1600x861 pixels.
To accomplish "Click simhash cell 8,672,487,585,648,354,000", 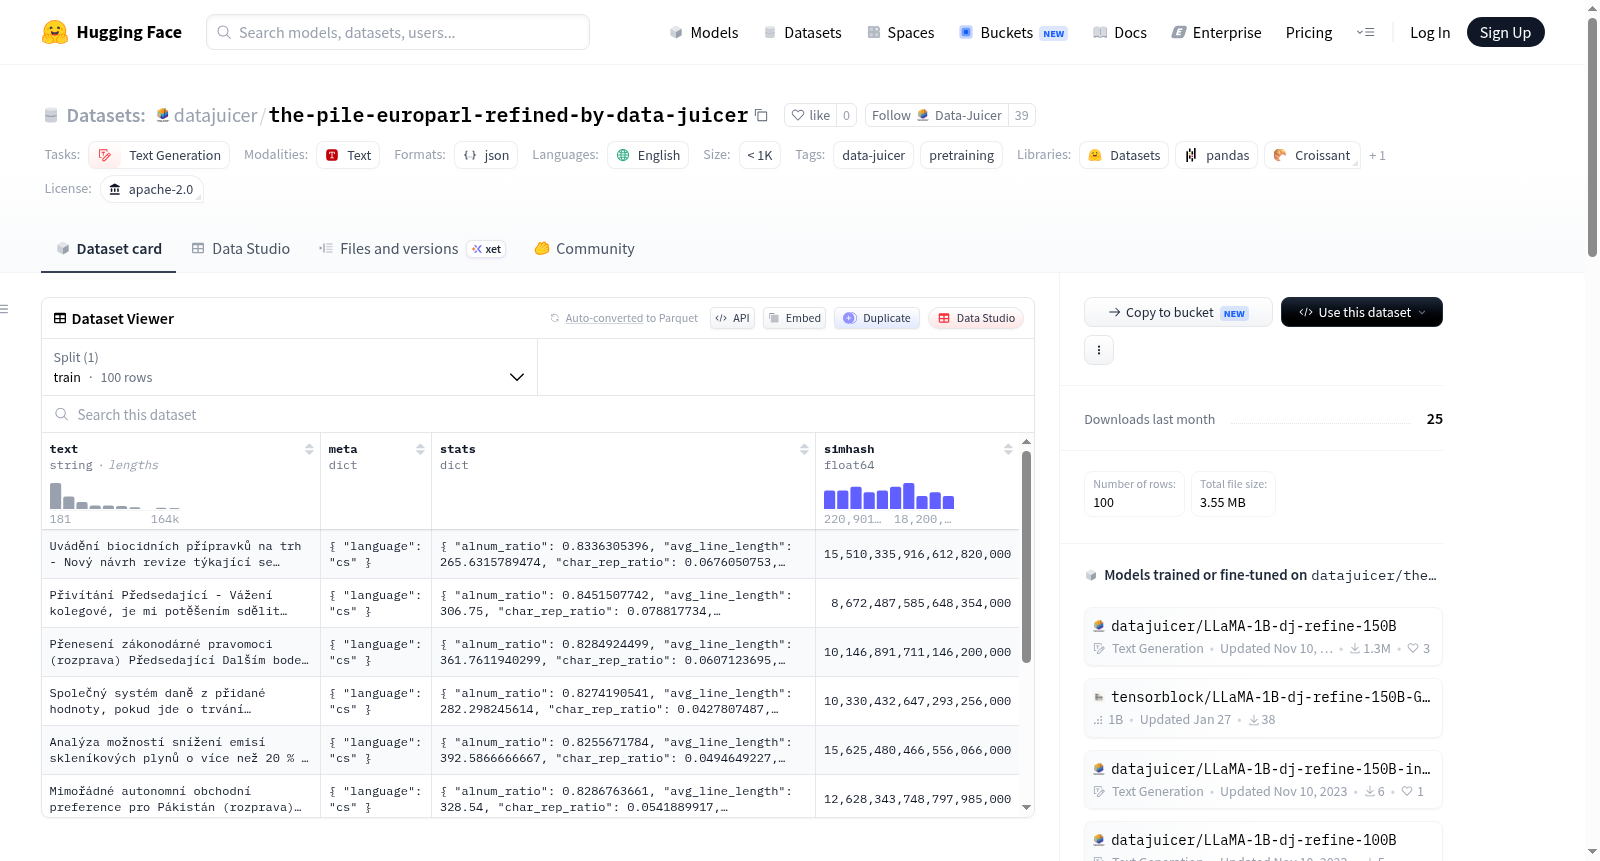I will 917,603.
